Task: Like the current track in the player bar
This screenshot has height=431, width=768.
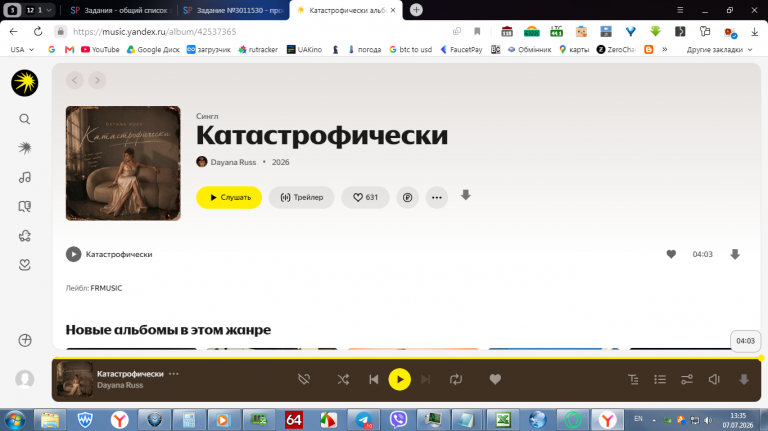Action: pos(495,379)
